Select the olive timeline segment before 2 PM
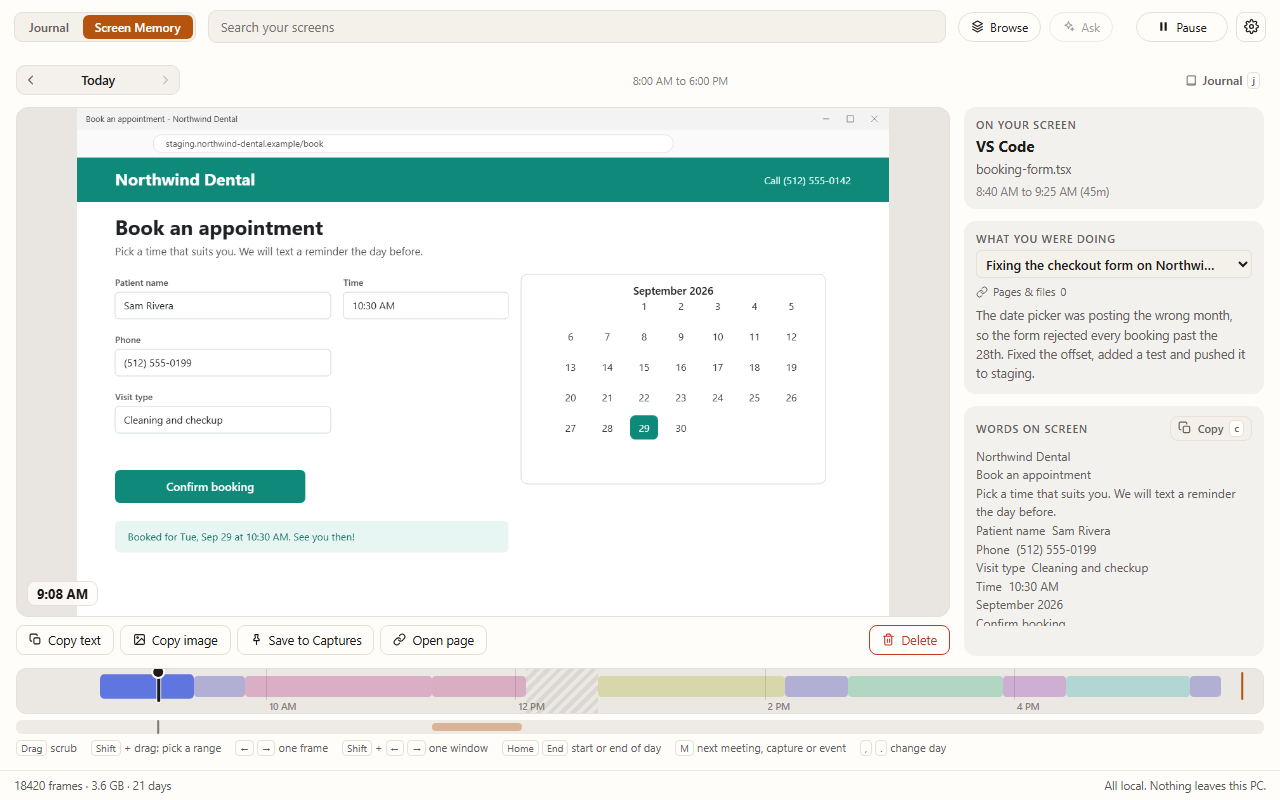Image resolution: width=1280 pixels, height=800 pixels. pyautogui.click(x=690, y=686)
